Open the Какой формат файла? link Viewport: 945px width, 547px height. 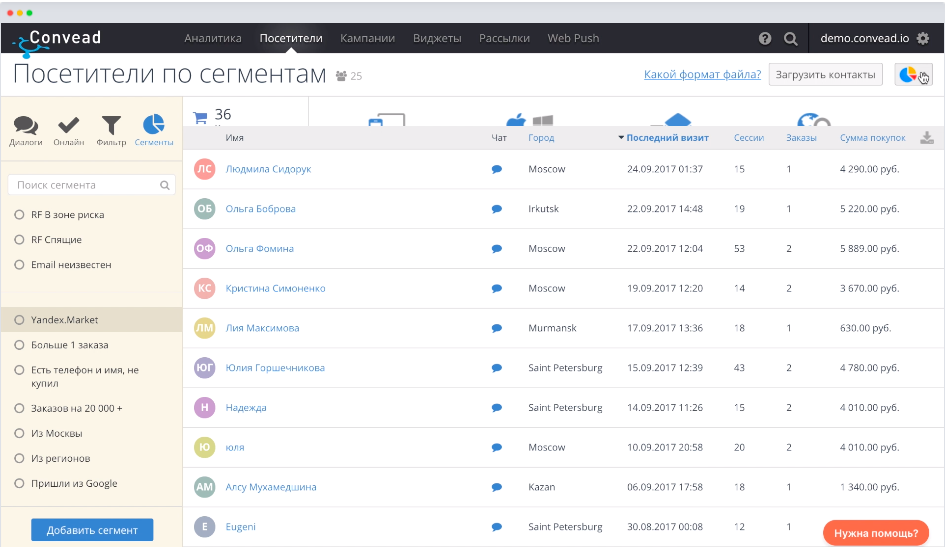click(x=702, y=75)
